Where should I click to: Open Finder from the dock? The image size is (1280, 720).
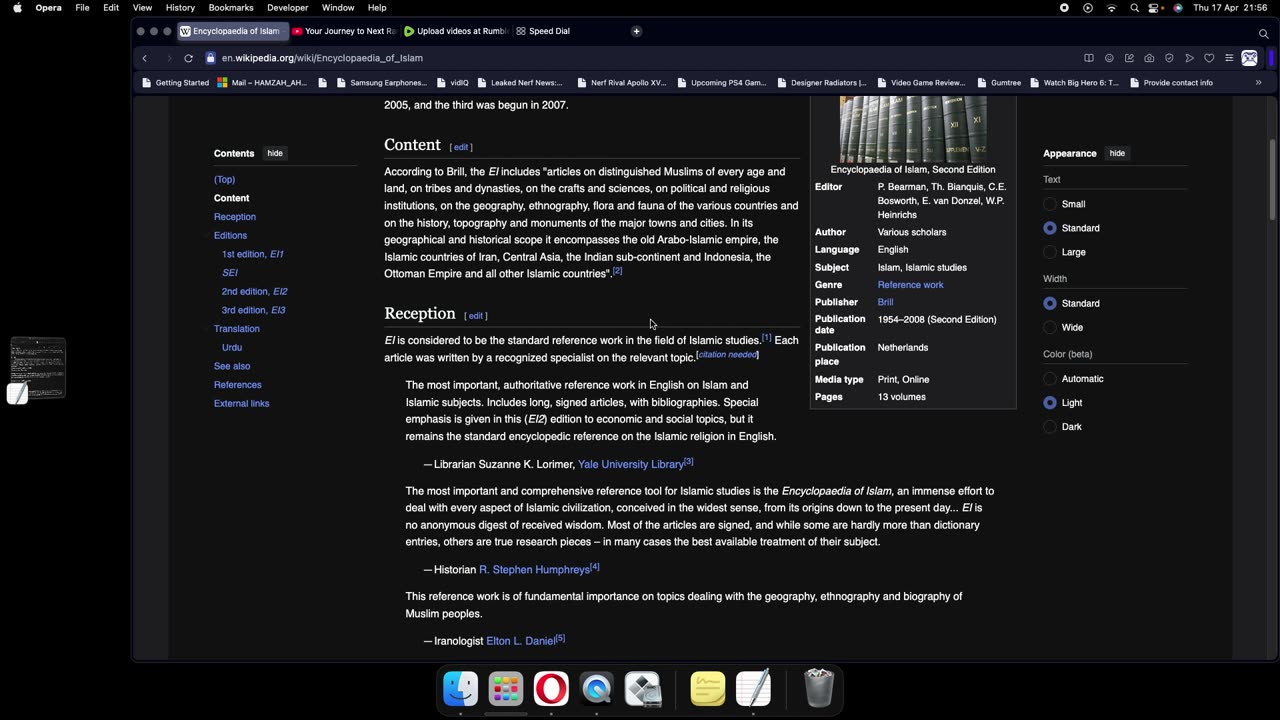(460, 688)
